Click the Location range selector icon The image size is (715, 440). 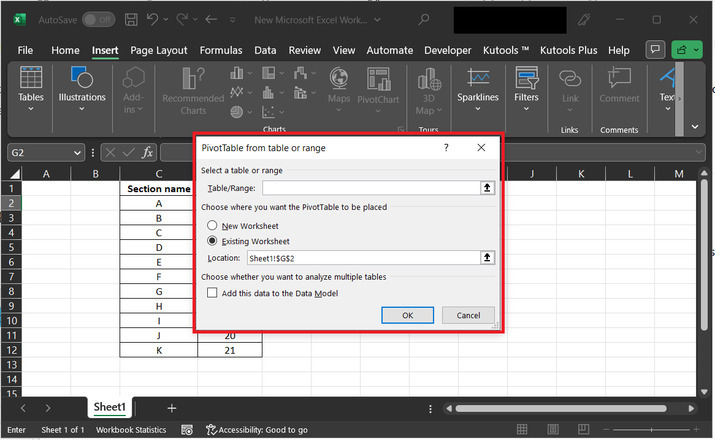coord(487,258)
